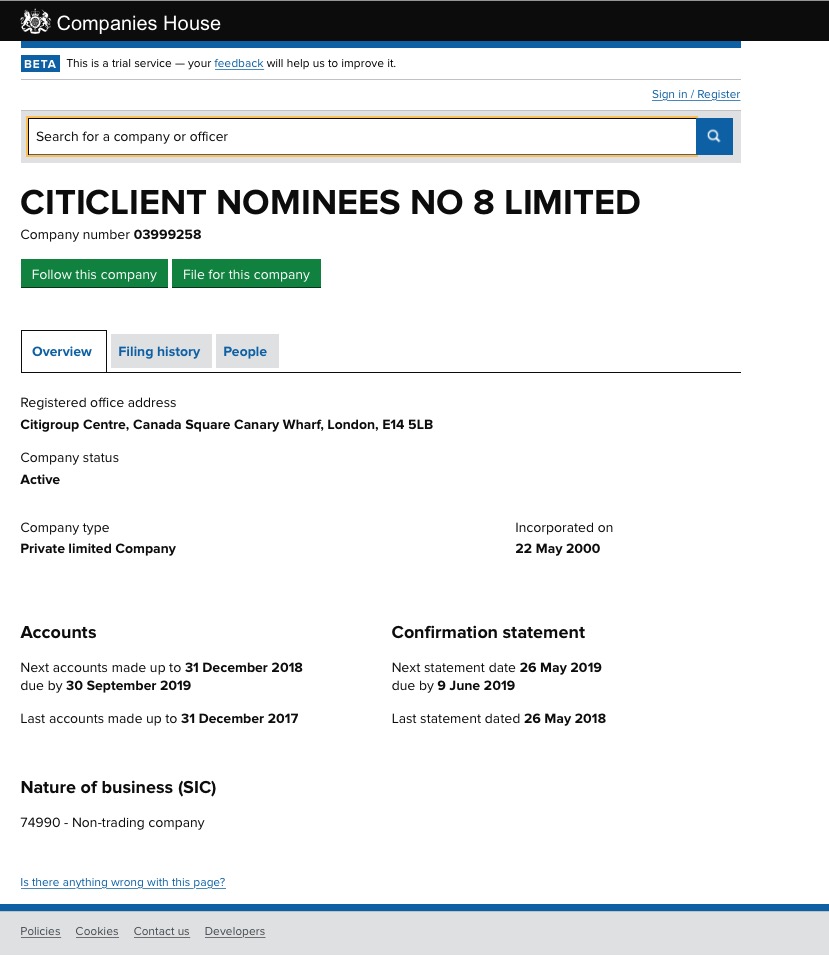The image size is (829, 955).
Task: Click the company number 03999258
Action: [x=168, y=235]
